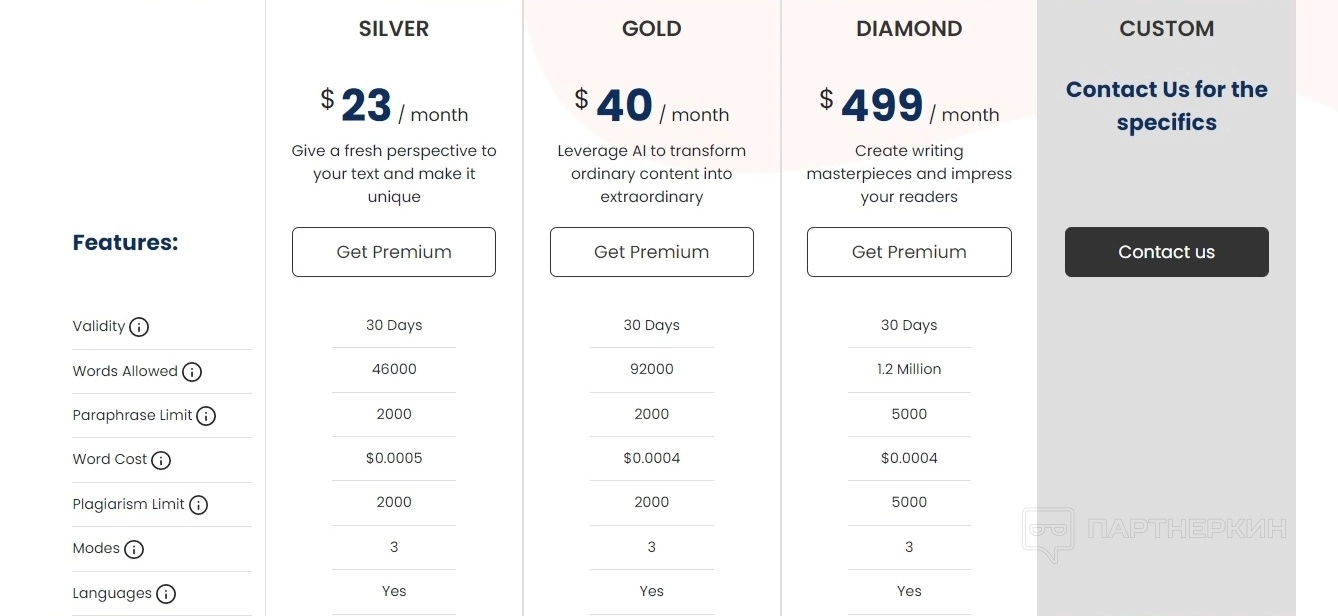1338x616 pixels.
Task: Click the info icon beside Words Allowed
Action: point(192,372)
